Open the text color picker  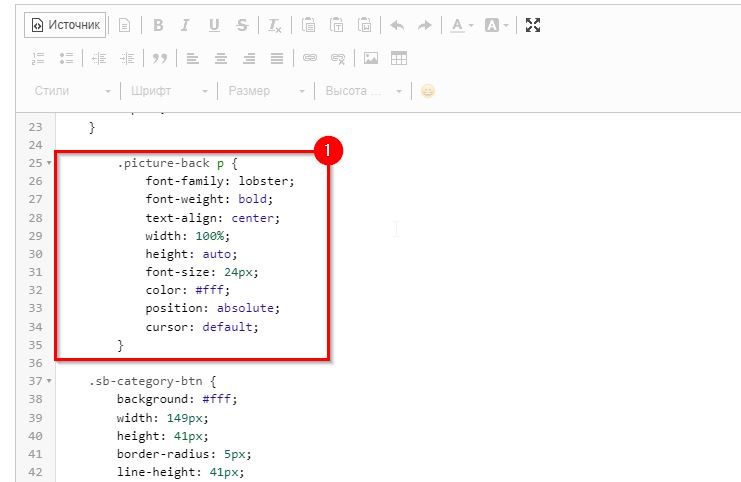[x=461, y=25]
